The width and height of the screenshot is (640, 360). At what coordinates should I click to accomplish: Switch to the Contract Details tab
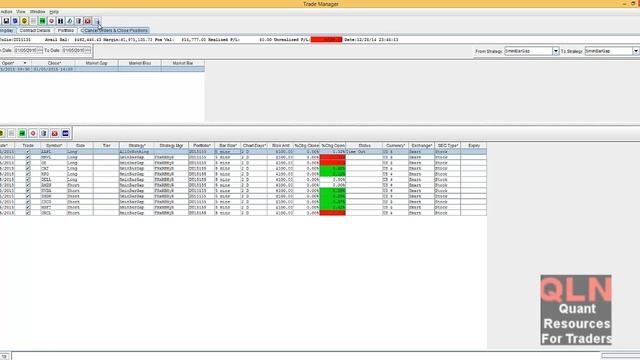(35, 31)
